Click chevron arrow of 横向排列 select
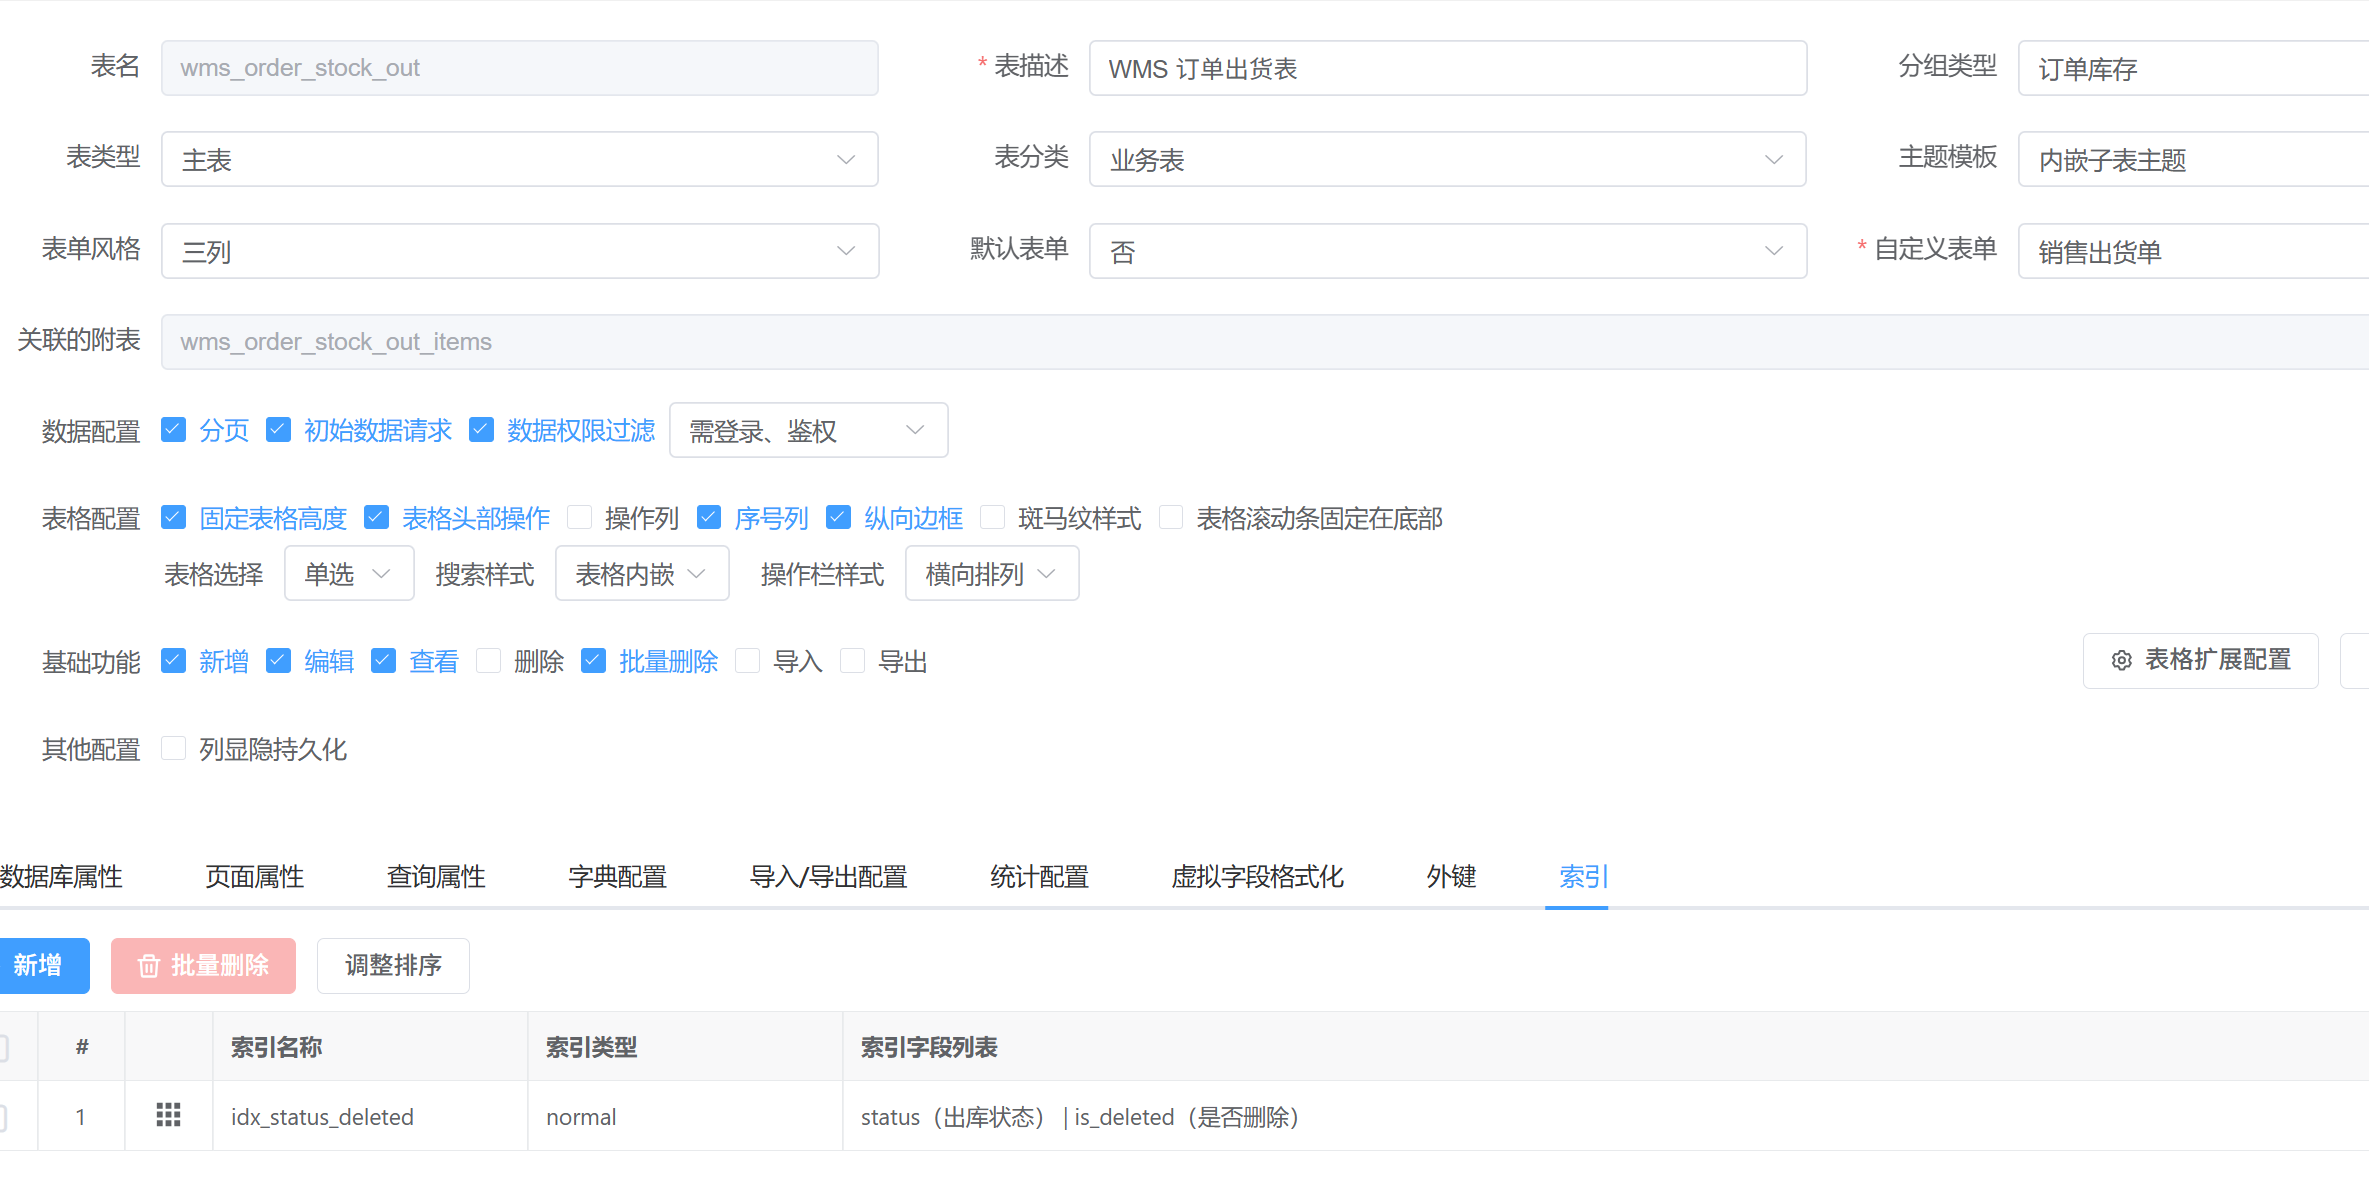The width and height of the screenshot is (2369, 1190). pos(1046,574)
